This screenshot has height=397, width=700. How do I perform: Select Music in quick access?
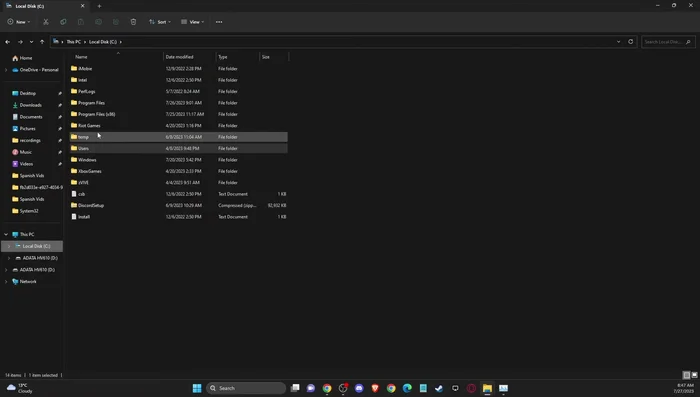pos(25,152)
